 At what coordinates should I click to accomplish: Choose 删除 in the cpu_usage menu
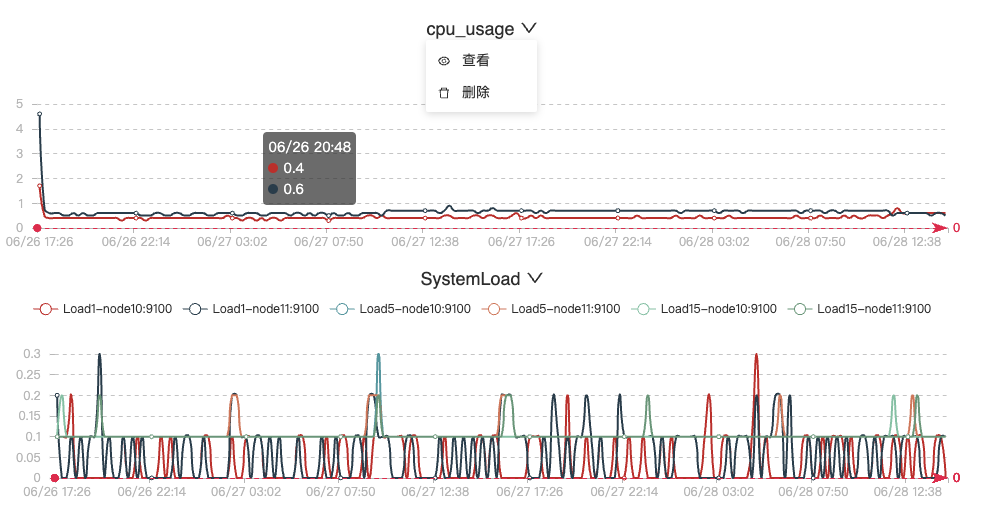click(475, 93)
